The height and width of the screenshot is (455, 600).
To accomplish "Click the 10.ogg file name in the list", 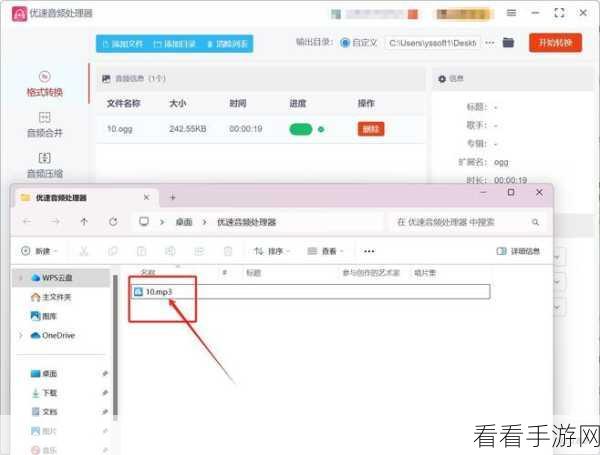I will tap(120, 129).
